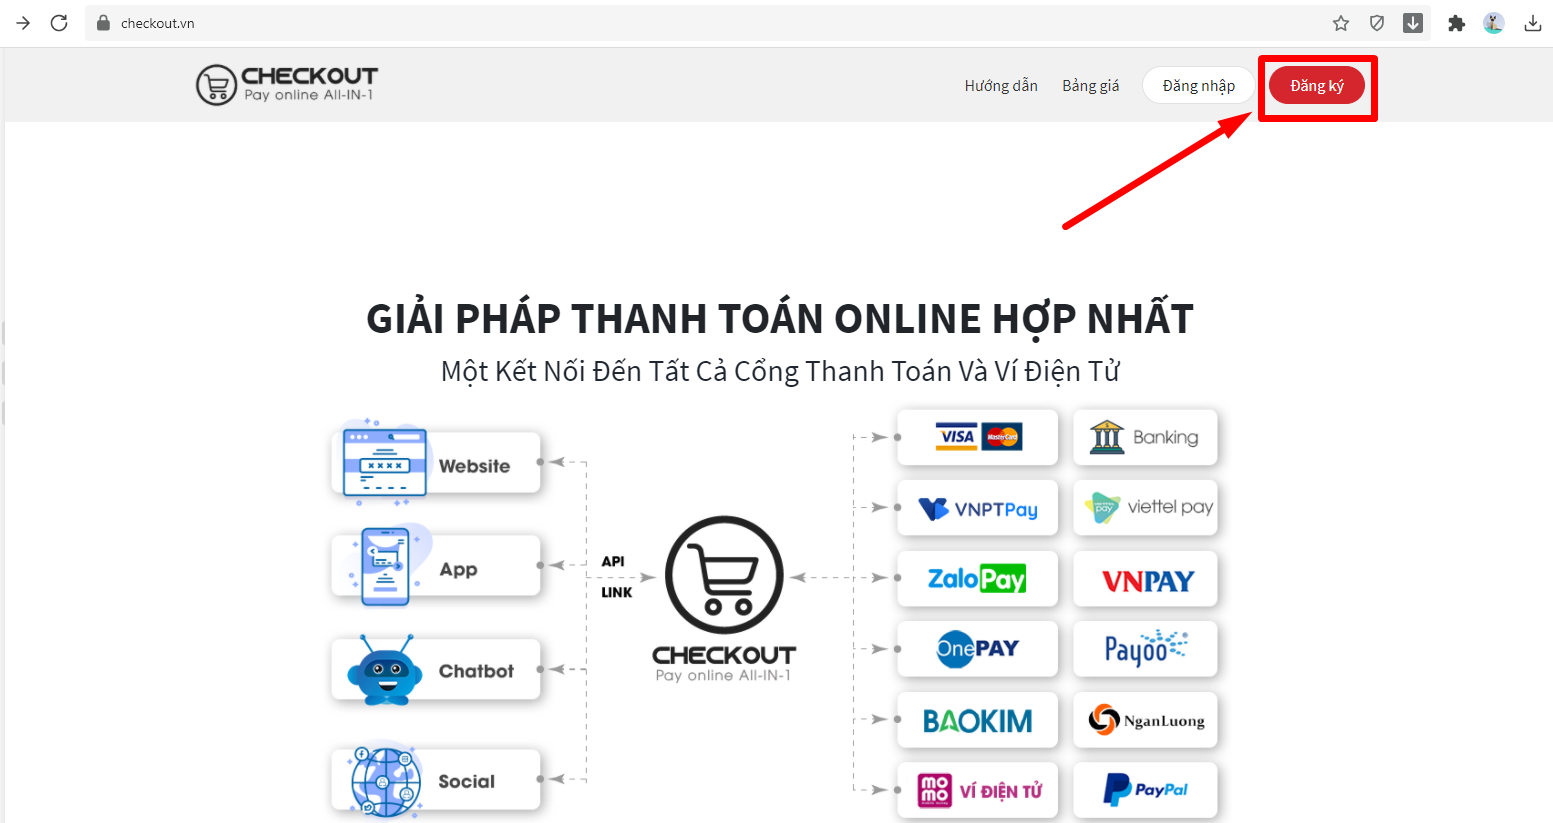The height and width of the screenshot is (823, 1553).
Task: Select the NganLuong payment logo
Action: [1145, 720]
